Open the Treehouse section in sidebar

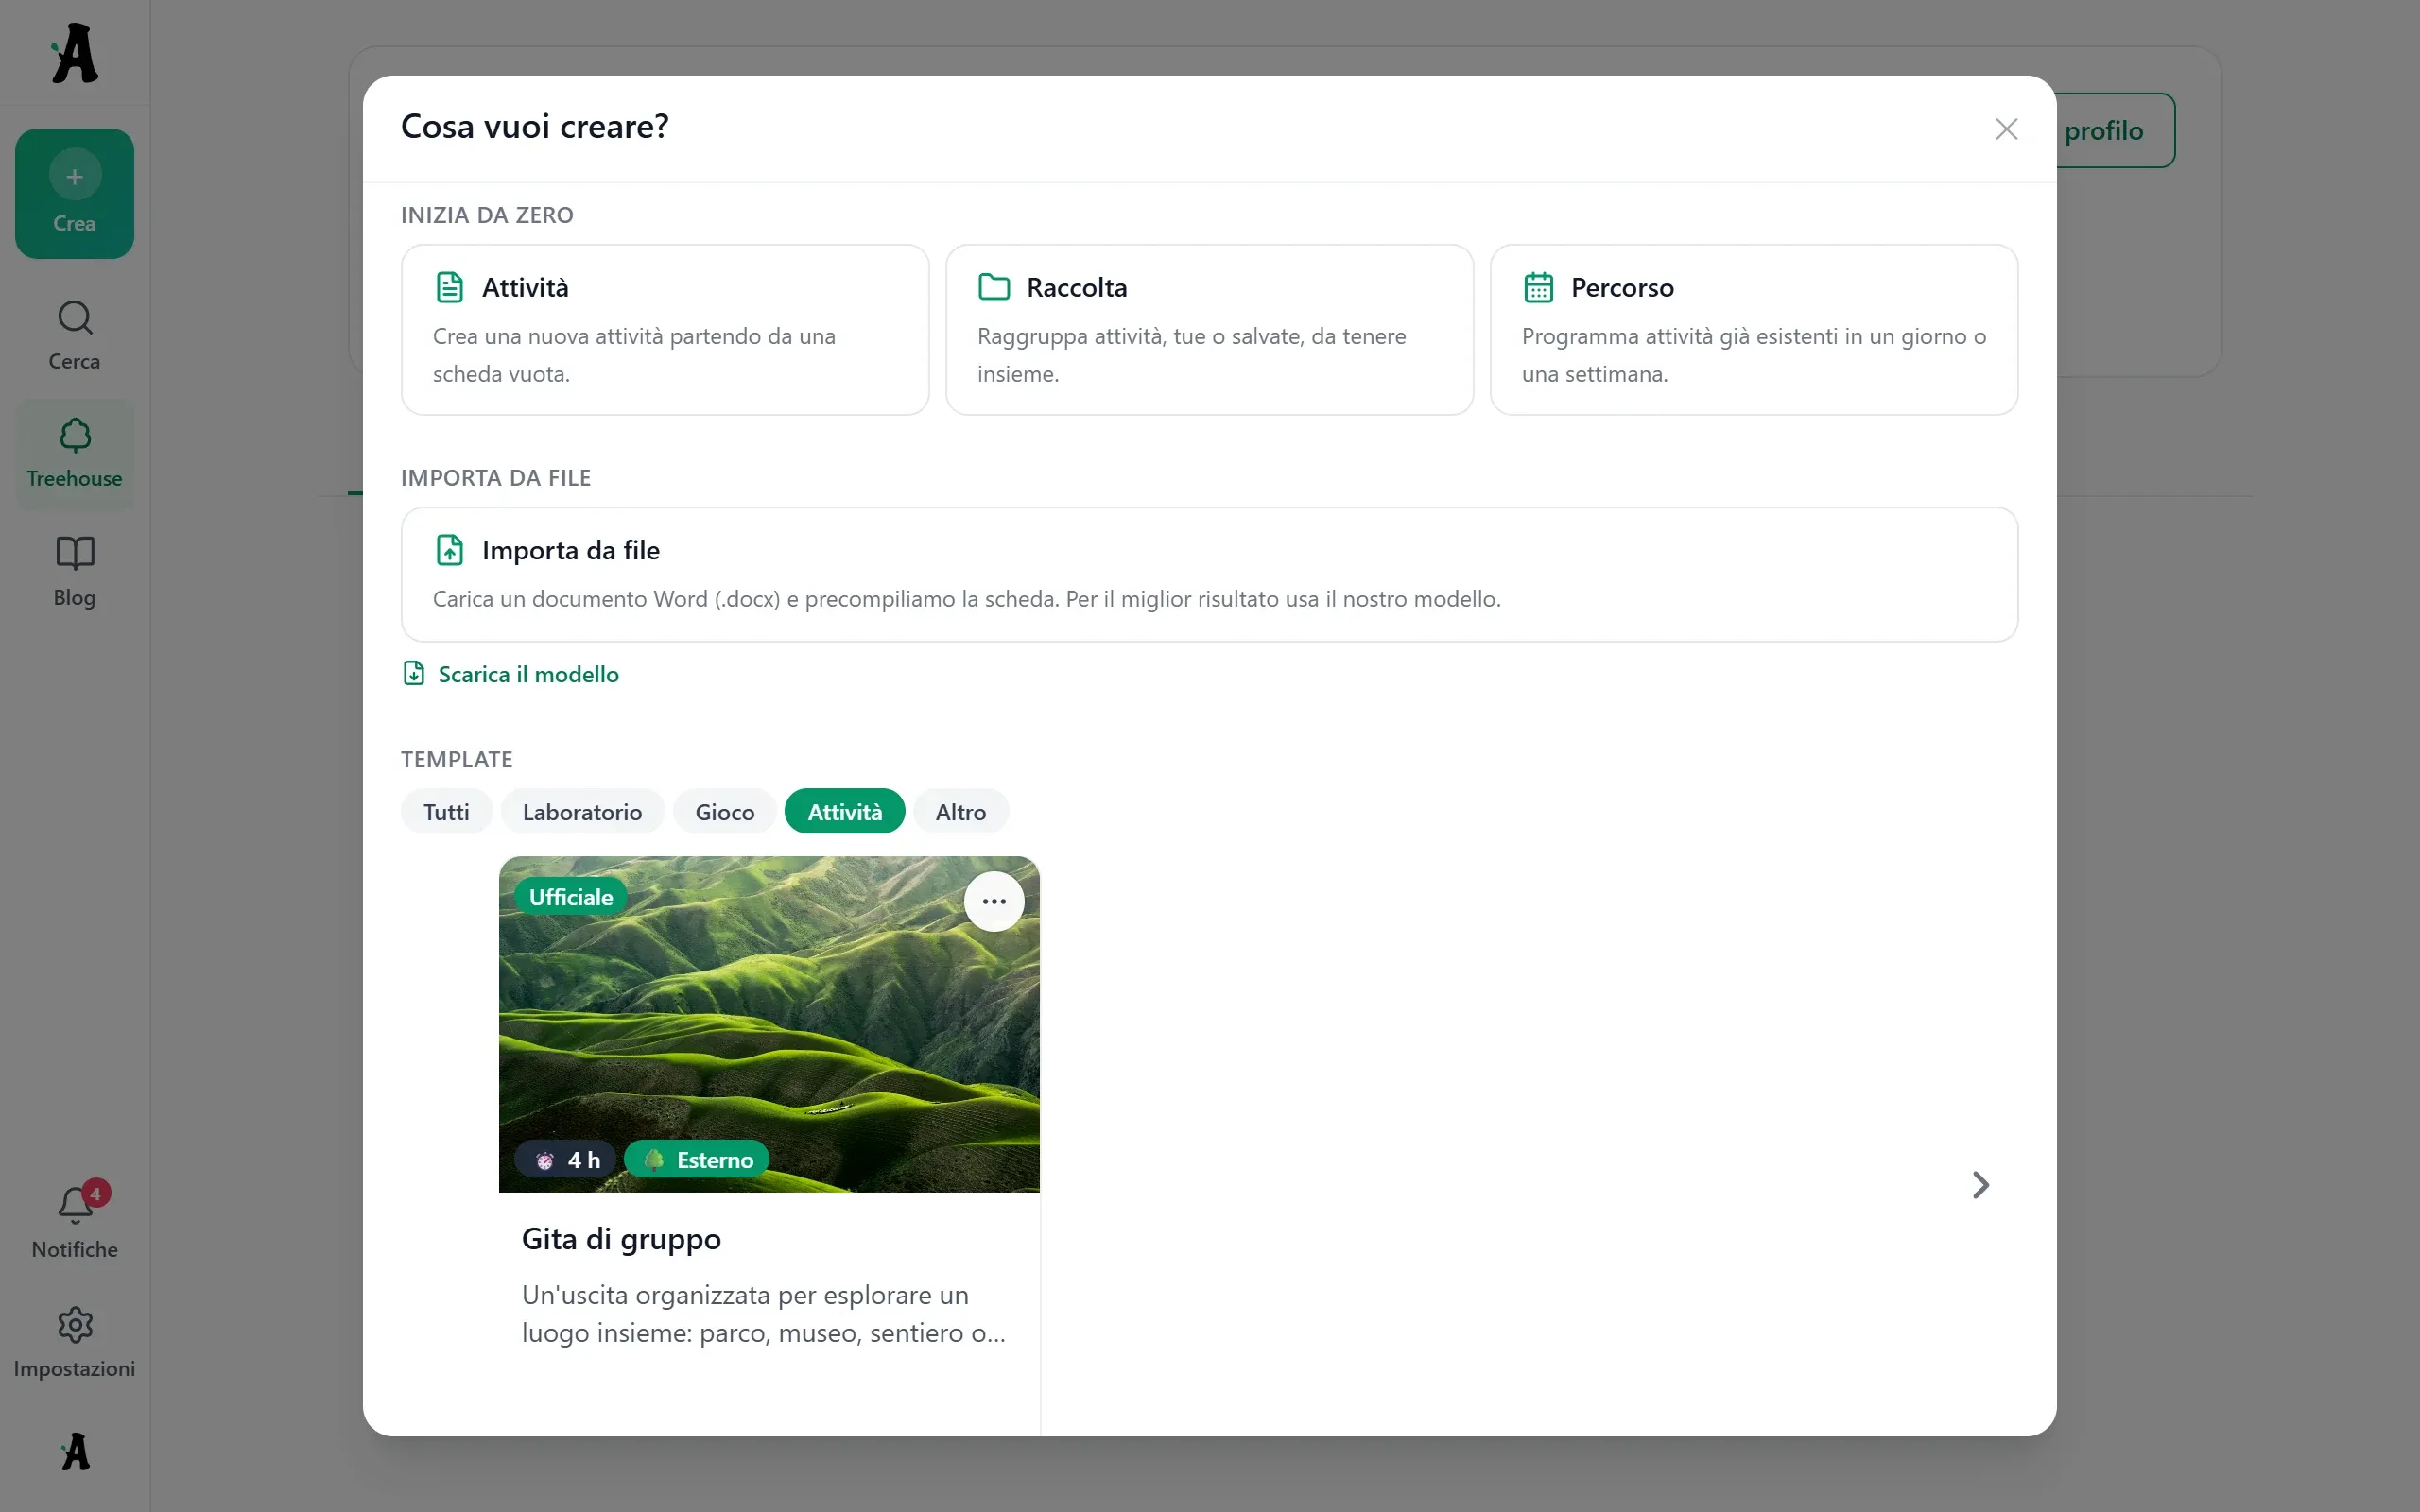75,453
